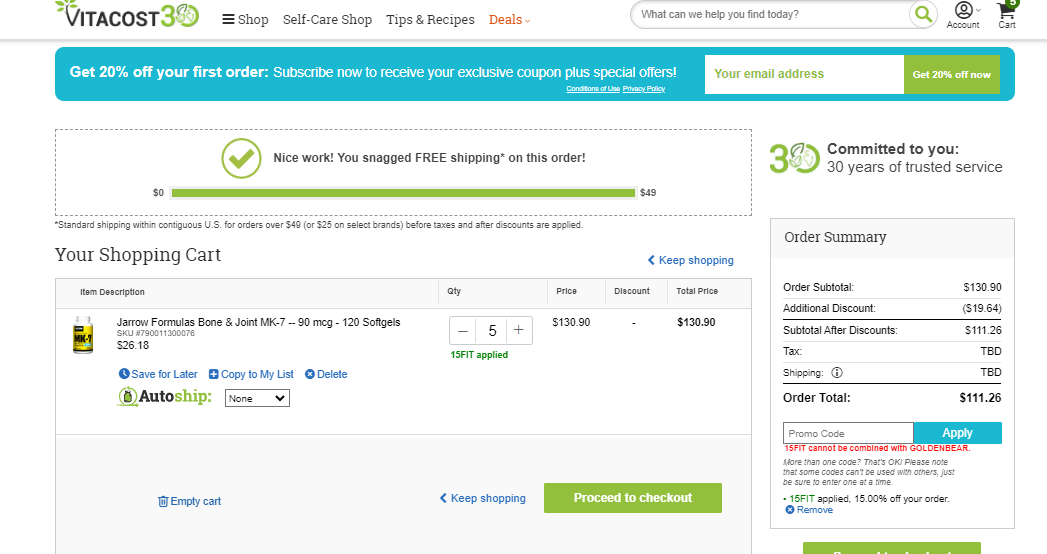This screenshot has width=1047, height=554.
Task: Open the Autoship frequency dropdown
Action: (257, 398)
